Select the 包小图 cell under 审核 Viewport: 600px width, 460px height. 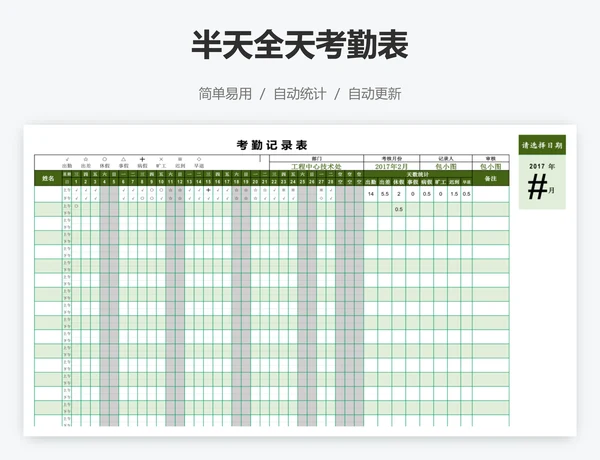(491, 166)
